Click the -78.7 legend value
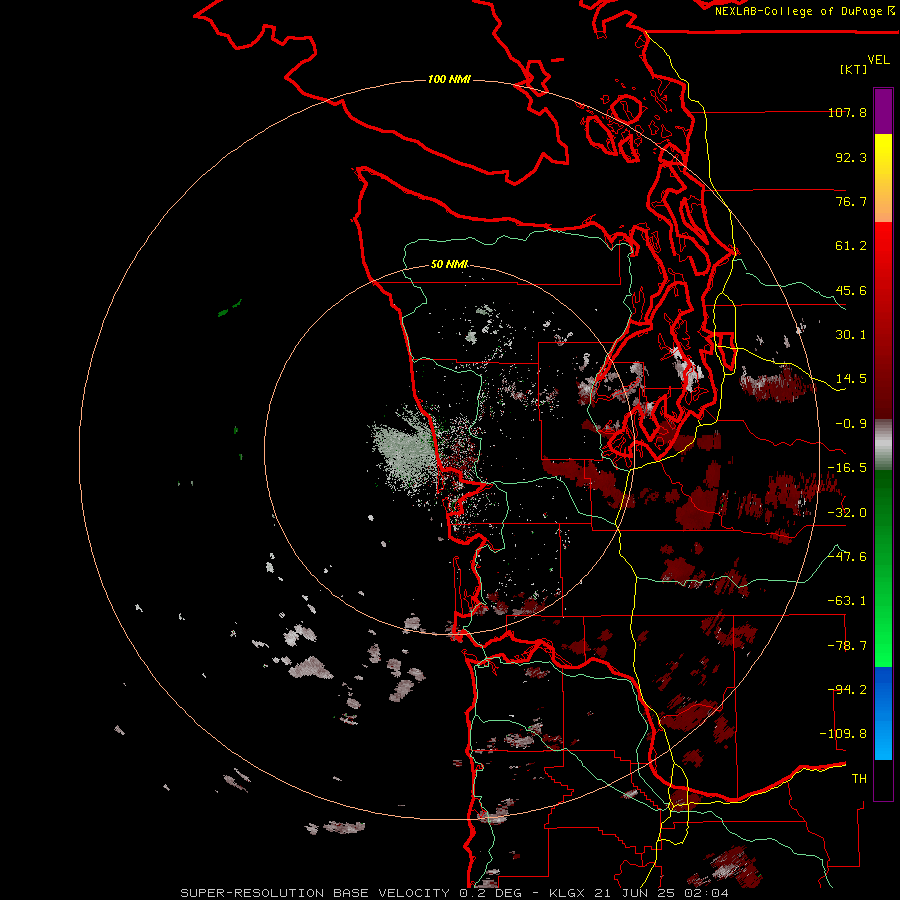 click(x=847, y=646)
